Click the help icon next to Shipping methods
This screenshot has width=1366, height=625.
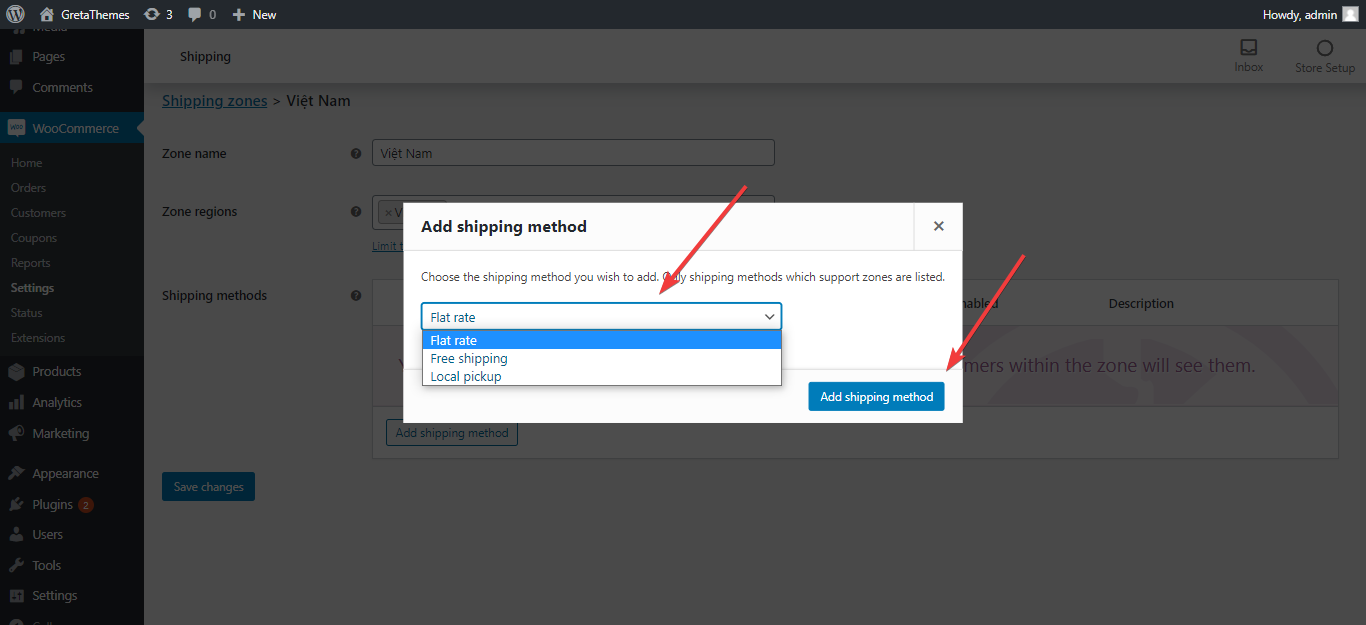tap(356, 296)
